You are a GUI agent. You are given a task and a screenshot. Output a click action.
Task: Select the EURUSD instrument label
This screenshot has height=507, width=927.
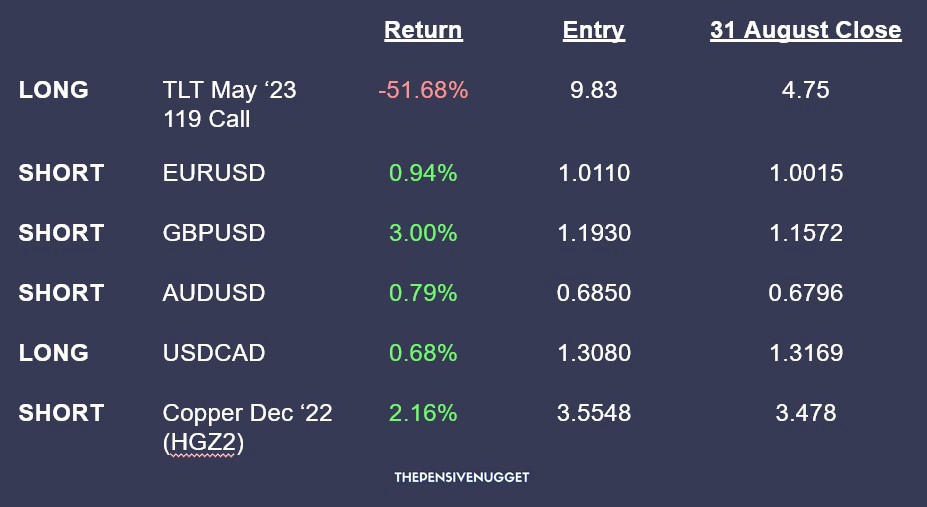coord(213,173)
